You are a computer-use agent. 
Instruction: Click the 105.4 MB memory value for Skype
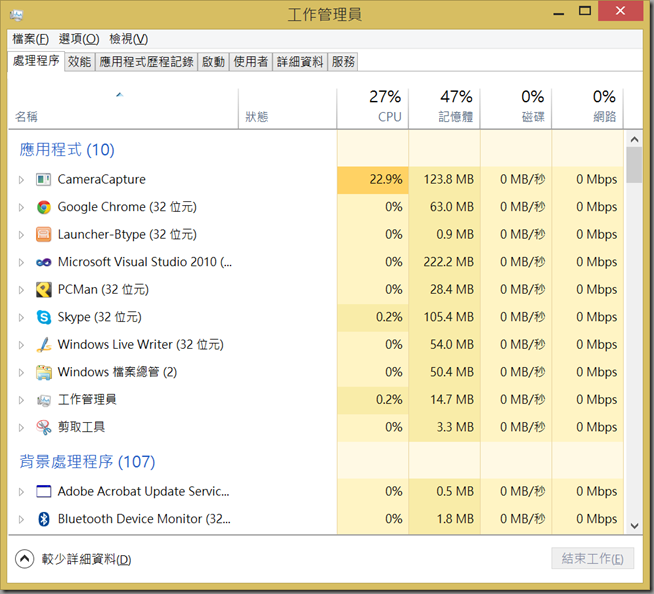pos(449,317)
